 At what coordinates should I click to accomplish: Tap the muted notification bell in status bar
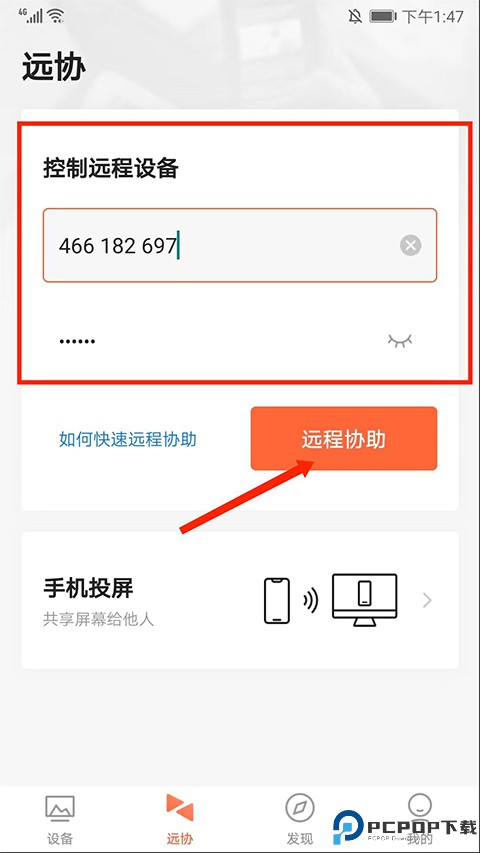[355, 17]
